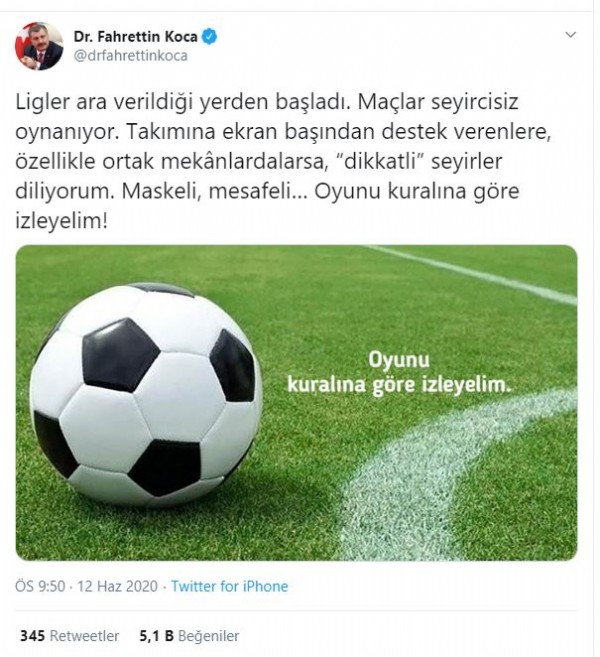The width and height of the screenshot is (600, 657).
Task: Click the word 'seyircisiz' in the tweet text
Action: tap(475, 103)
